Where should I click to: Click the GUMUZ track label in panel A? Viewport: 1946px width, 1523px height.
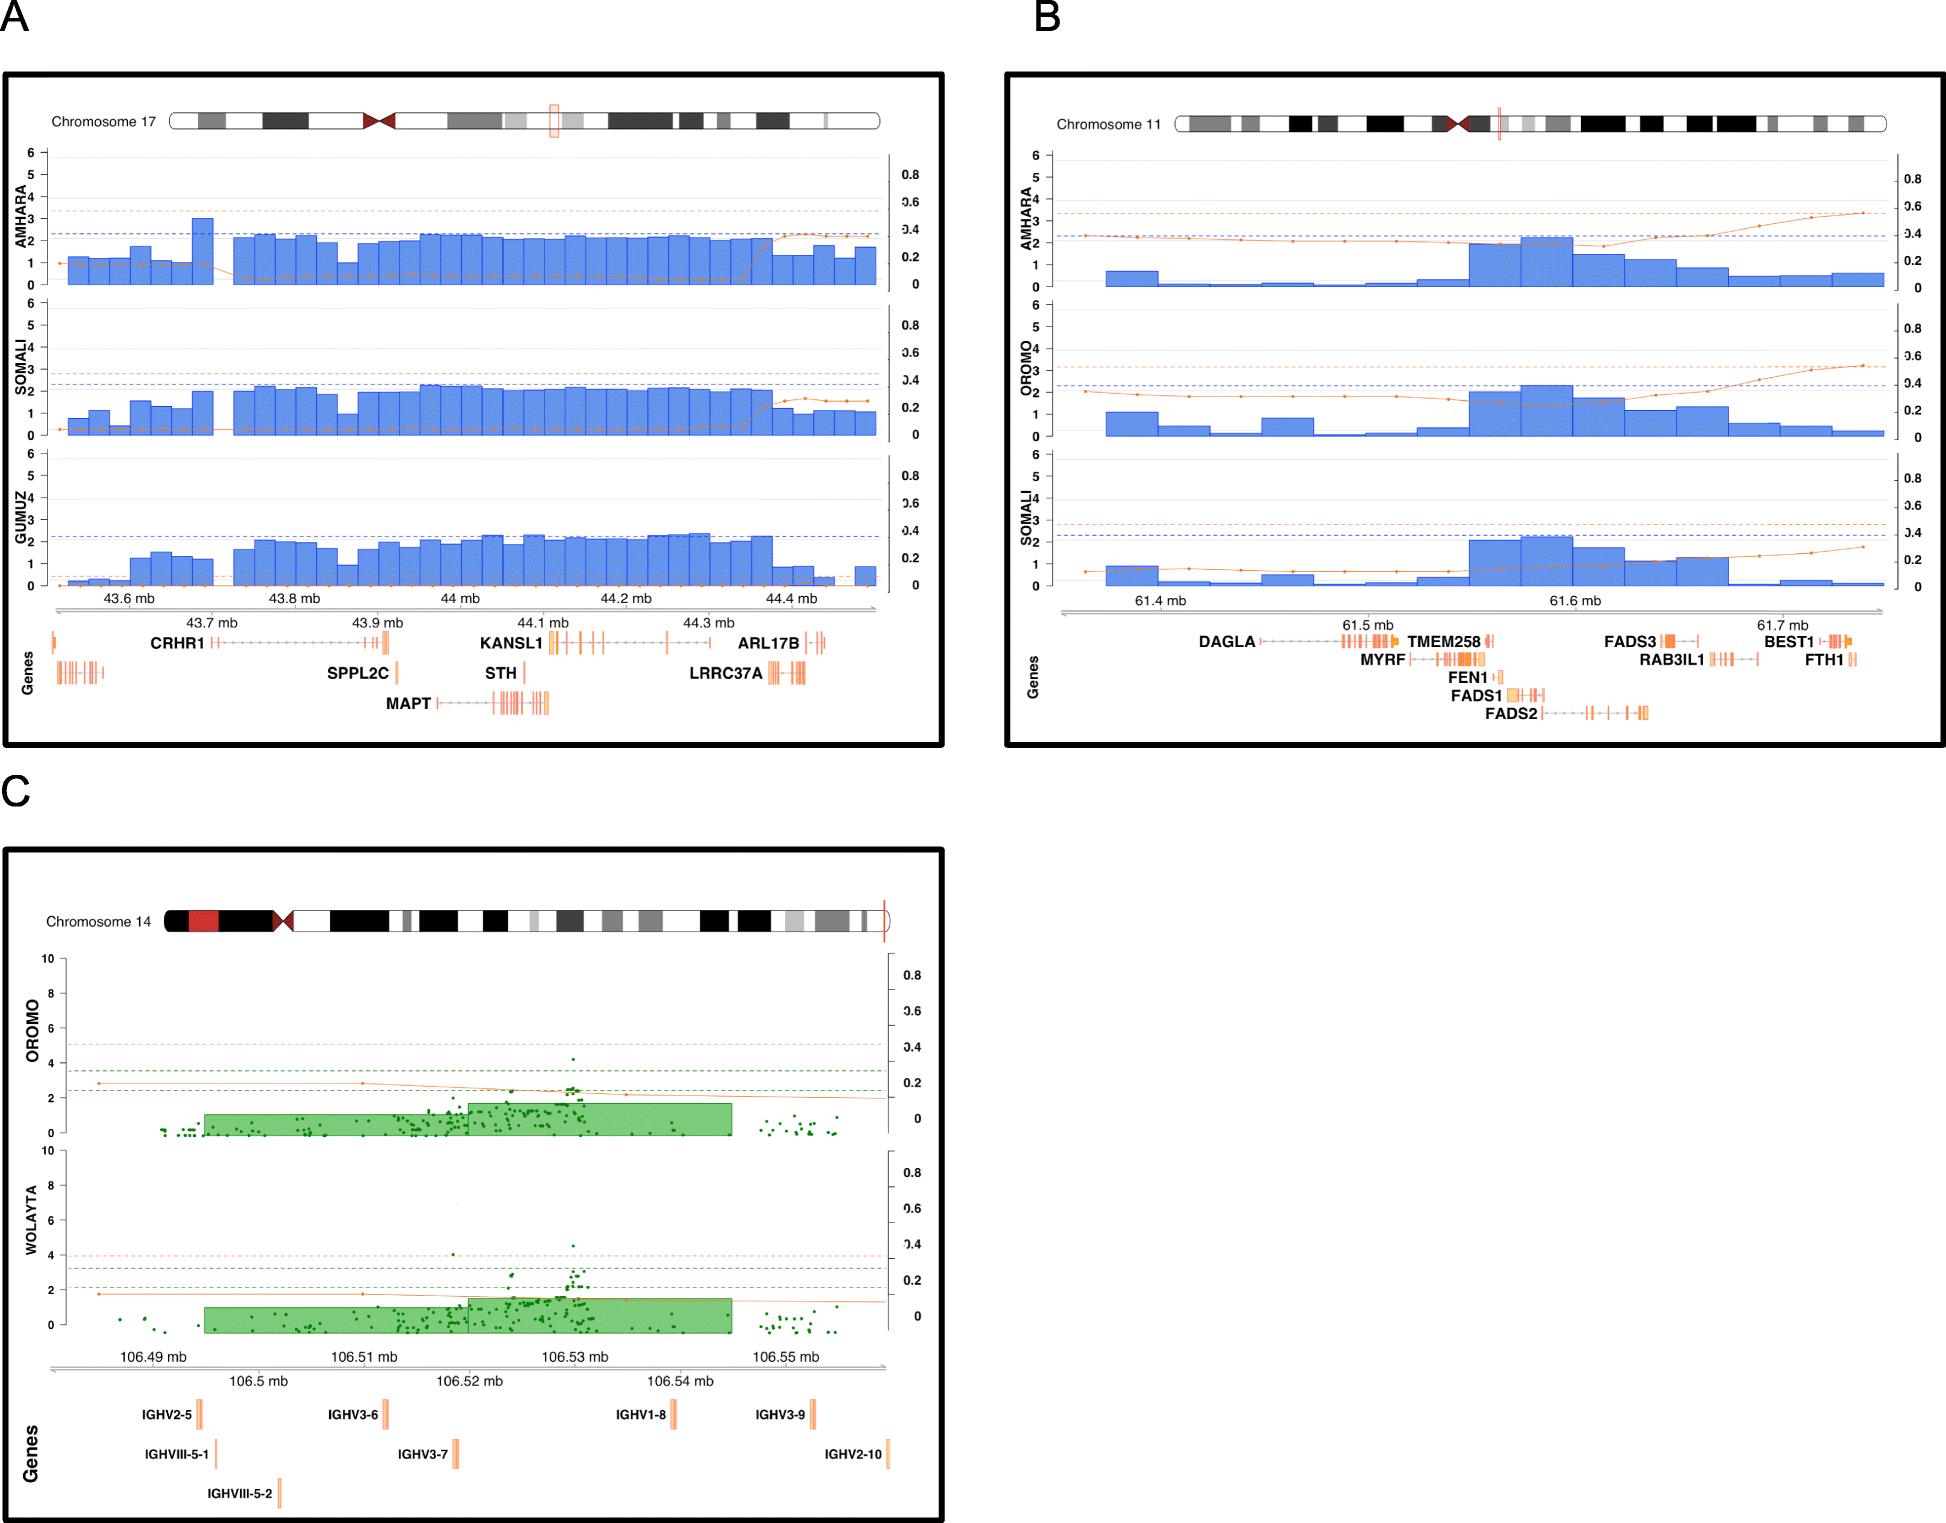click(21, 517)
